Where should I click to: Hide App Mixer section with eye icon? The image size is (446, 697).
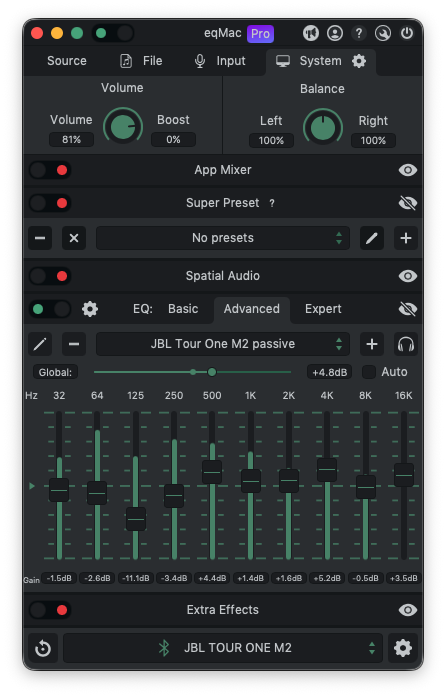pyautogui.click(x=408, y=170)
